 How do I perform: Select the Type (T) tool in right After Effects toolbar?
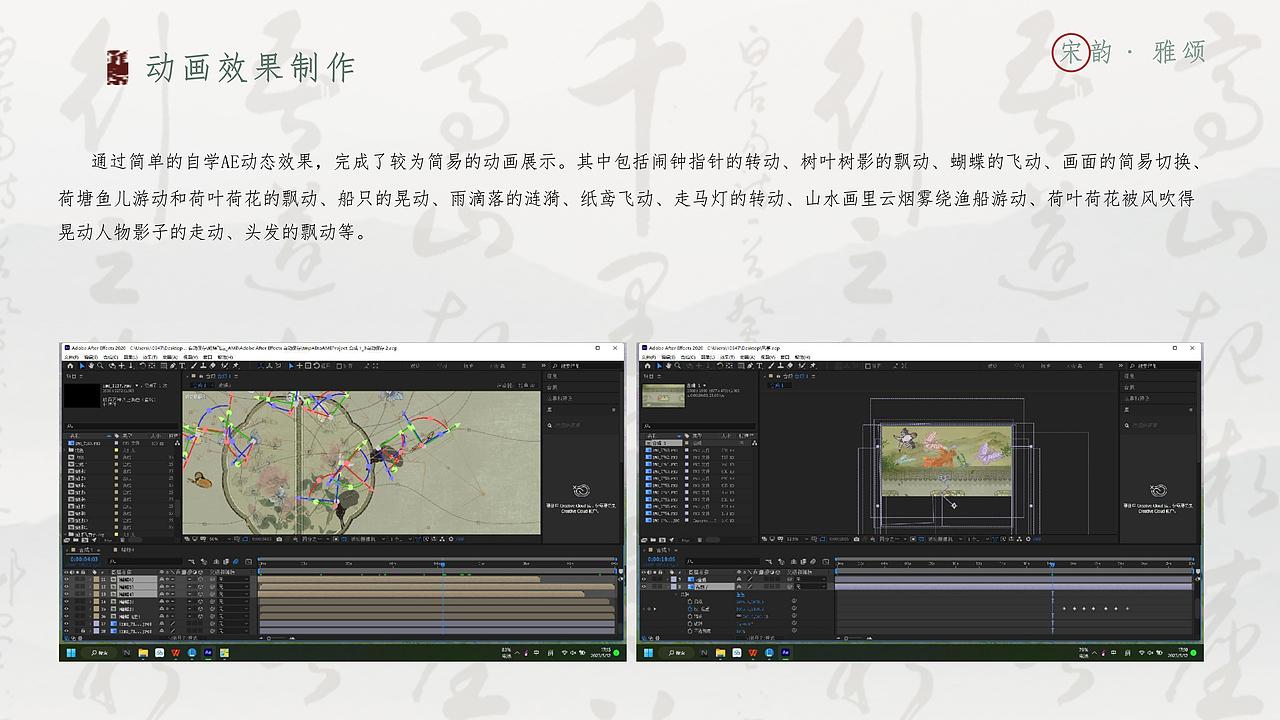760,366
